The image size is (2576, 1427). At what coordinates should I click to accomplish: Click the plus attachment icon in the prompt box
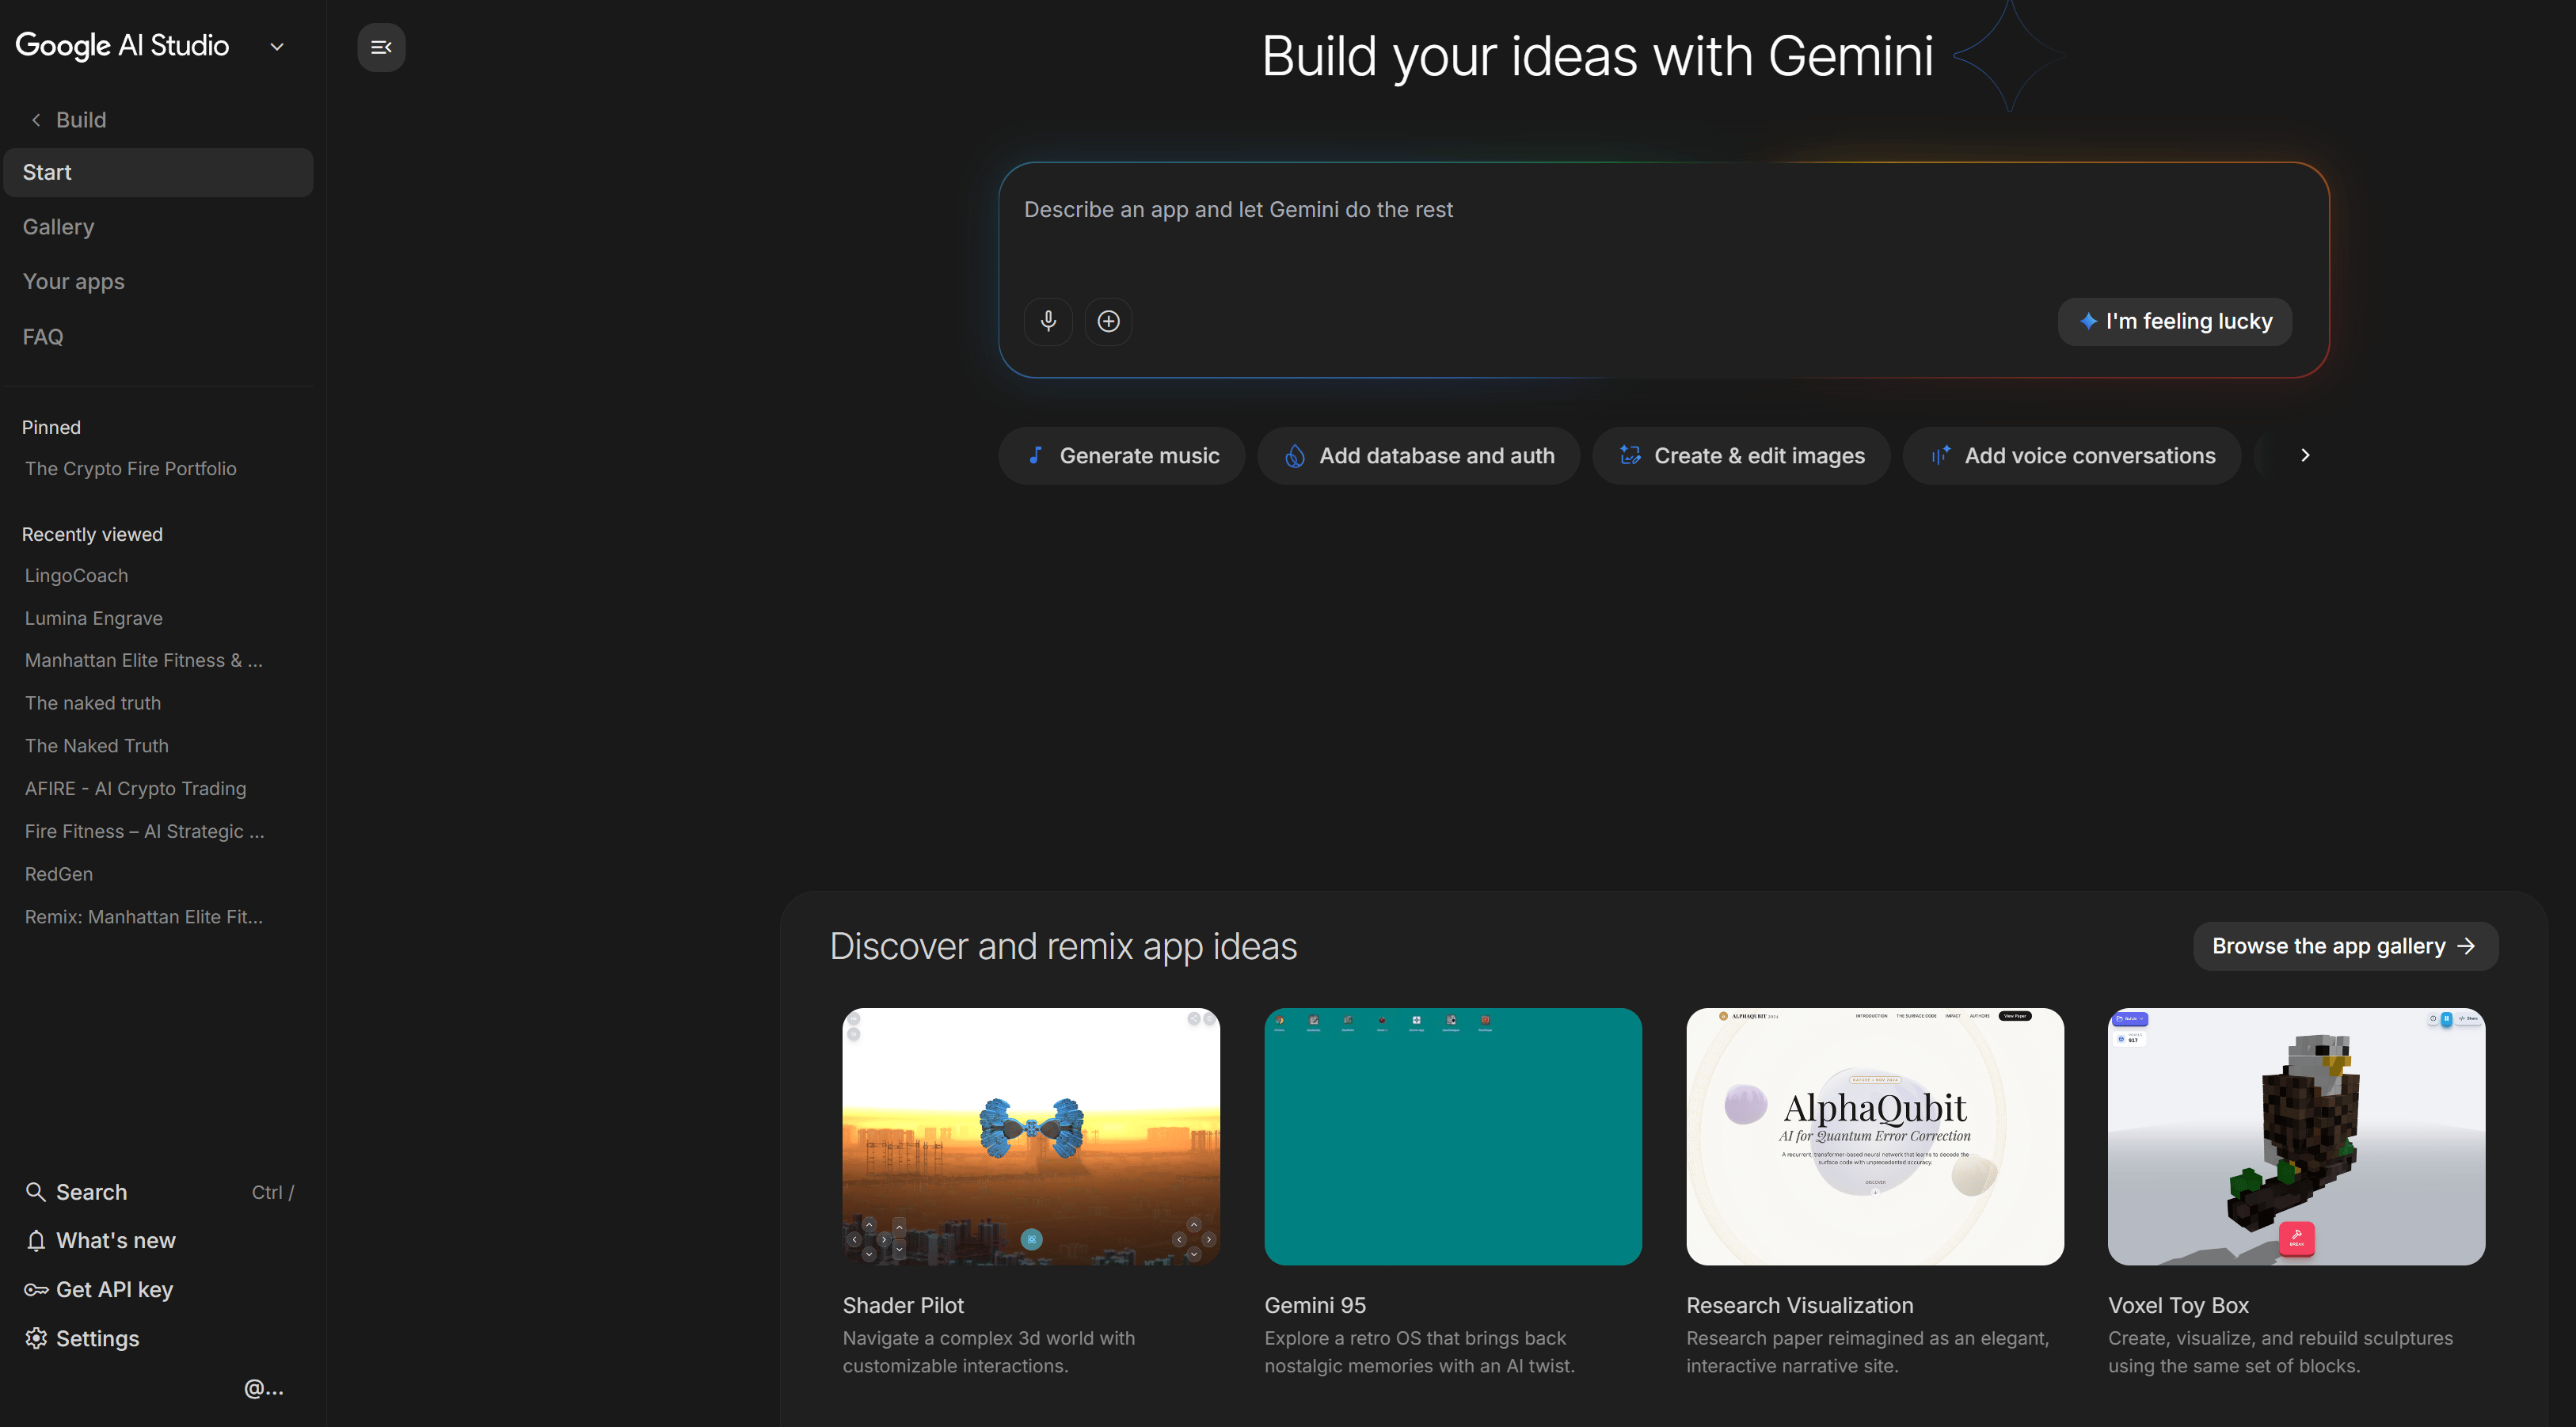1109,321
